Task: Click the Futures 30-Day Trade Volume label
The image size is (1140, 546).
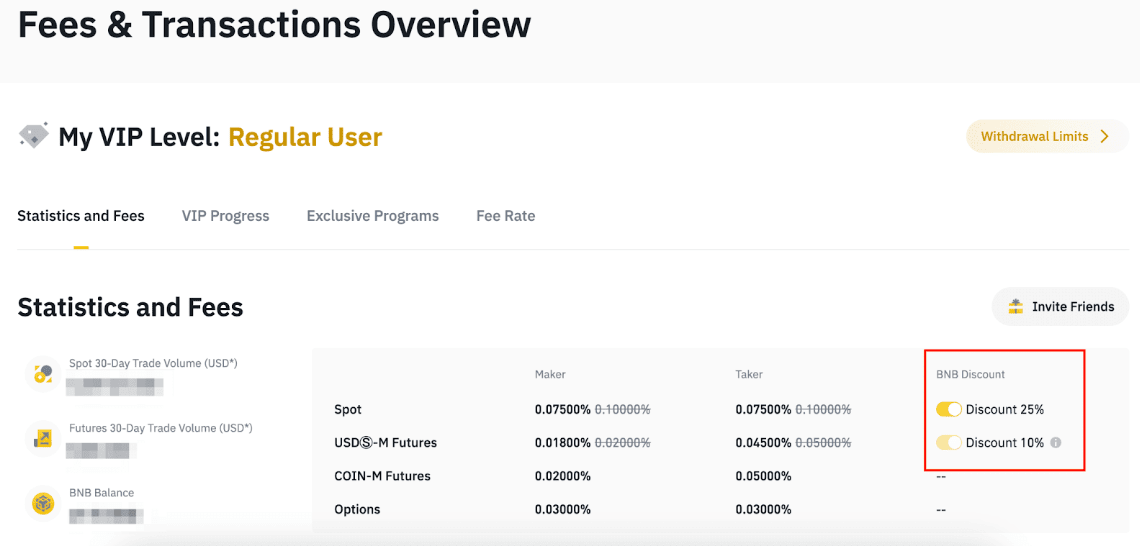Action: pos(161,427)
